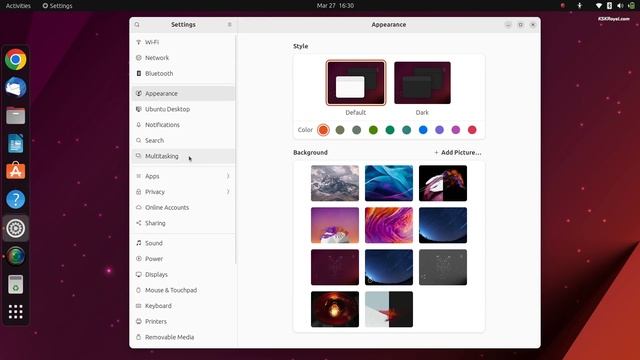
Task: Open the globe application icon in dock
Action: coord(16,256)
